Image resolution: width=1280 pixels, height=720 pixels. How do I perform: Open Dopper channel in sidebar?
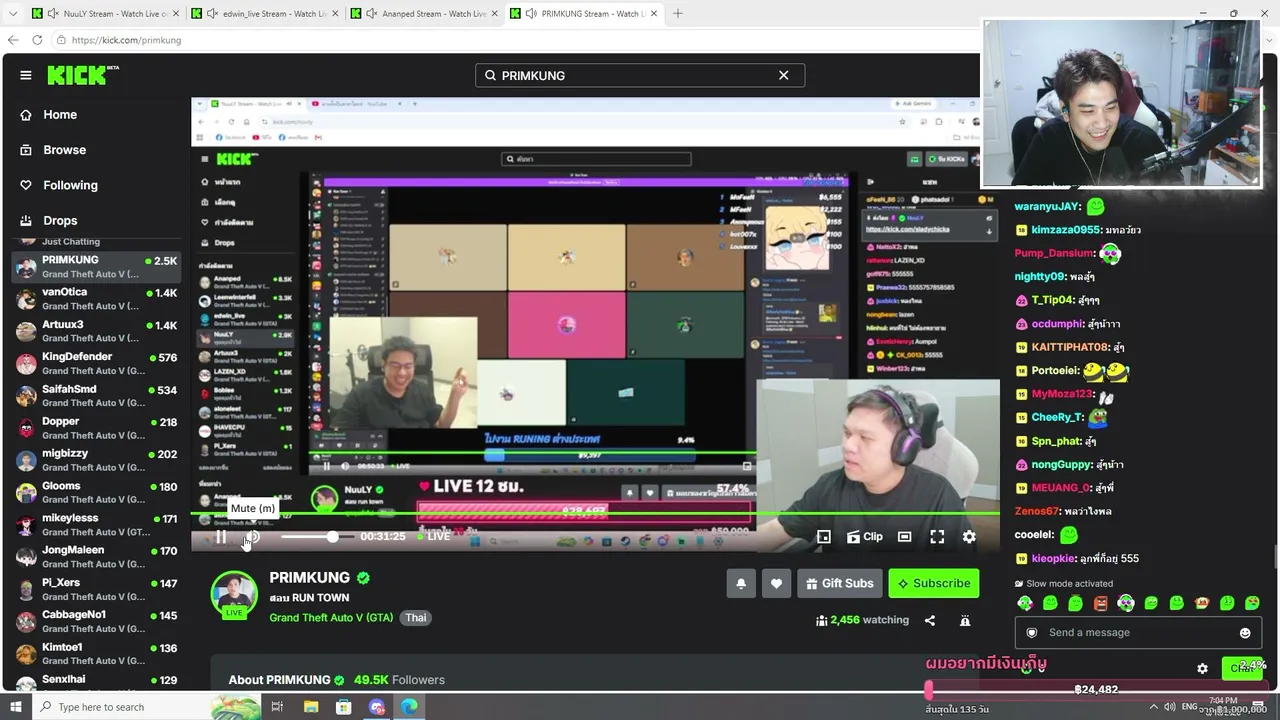(96, 428)
